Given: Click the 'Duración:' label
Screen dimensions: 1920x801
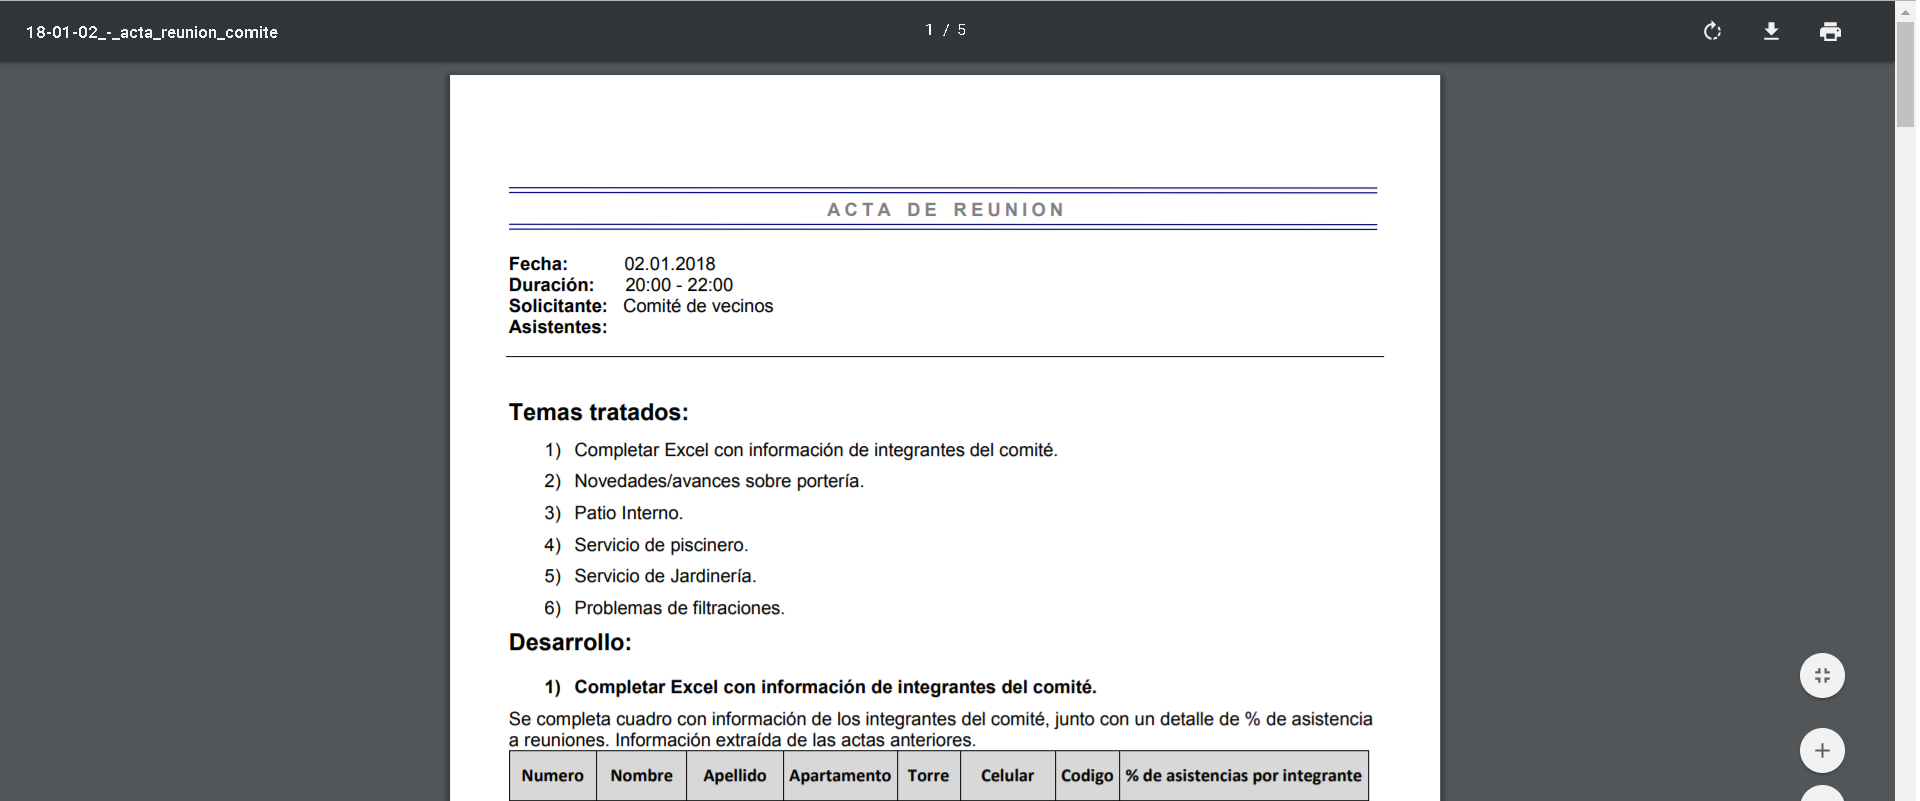Looking at the screenshot, I should click(x=551, y=285).
